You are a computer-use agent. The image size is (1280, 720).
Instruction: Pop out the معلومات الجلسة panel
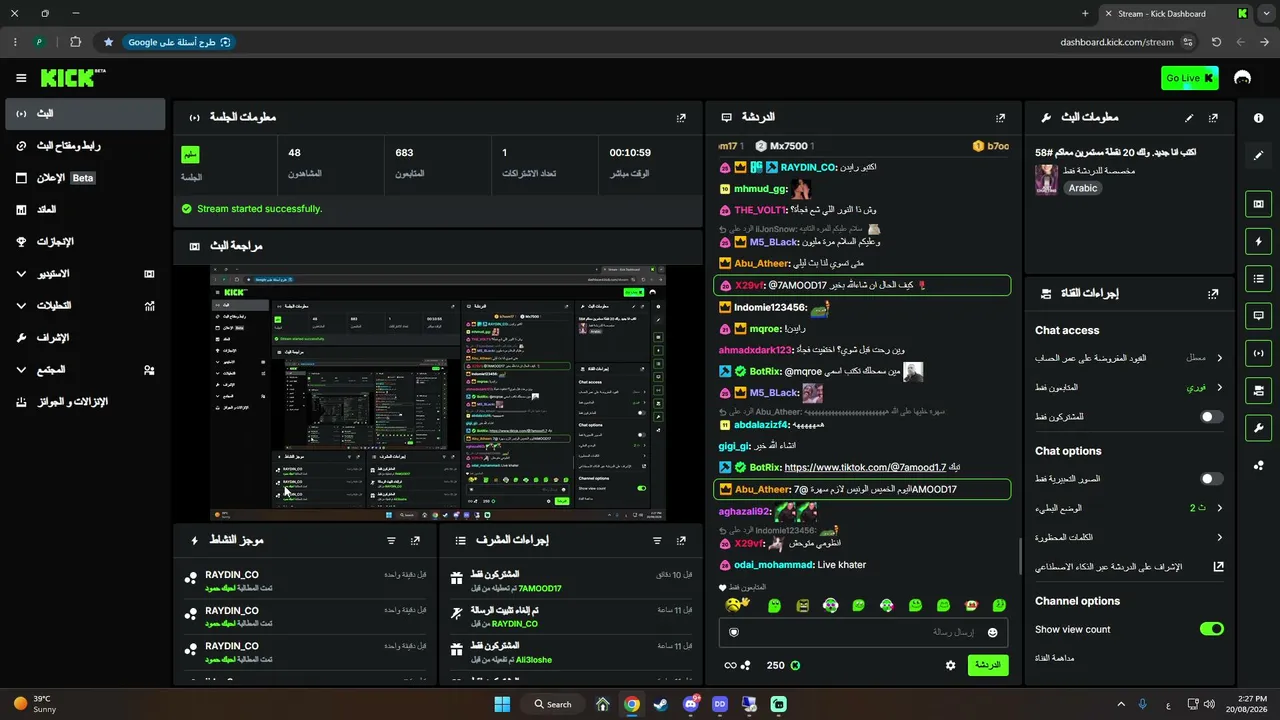coord(681,118)
